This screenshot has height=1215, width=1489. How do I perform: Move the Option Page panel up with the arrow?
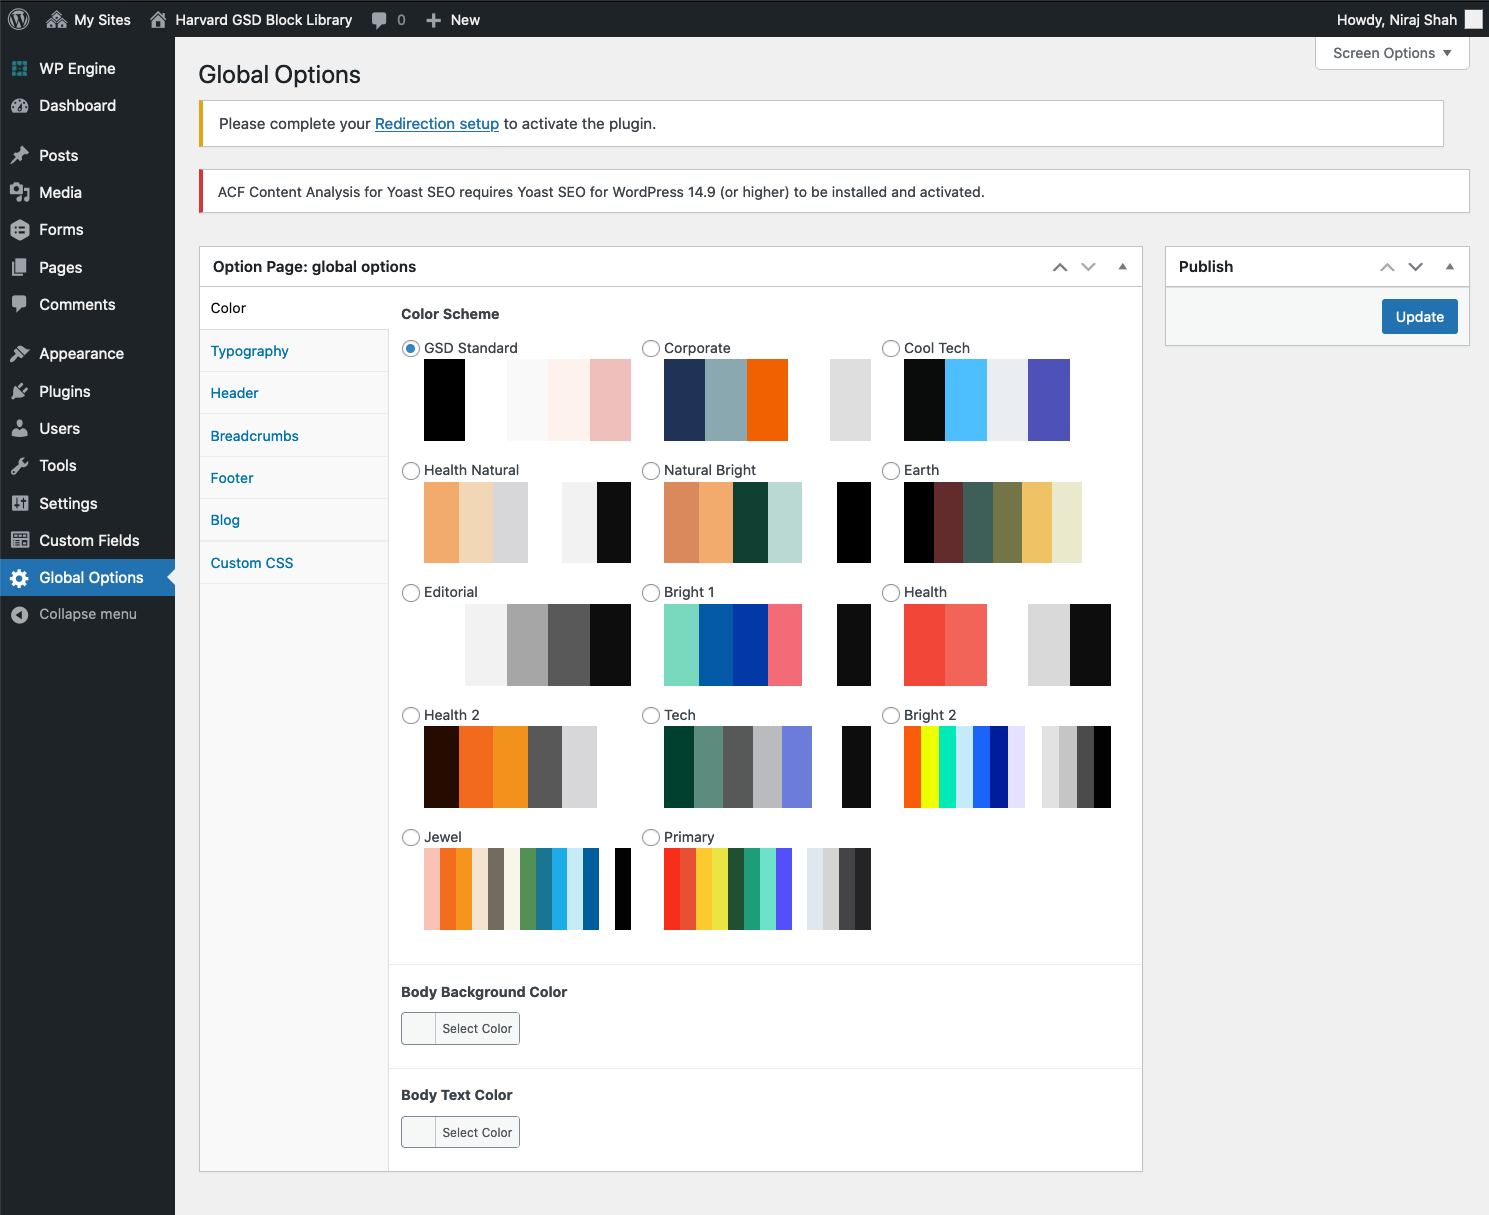[1060, 267]
